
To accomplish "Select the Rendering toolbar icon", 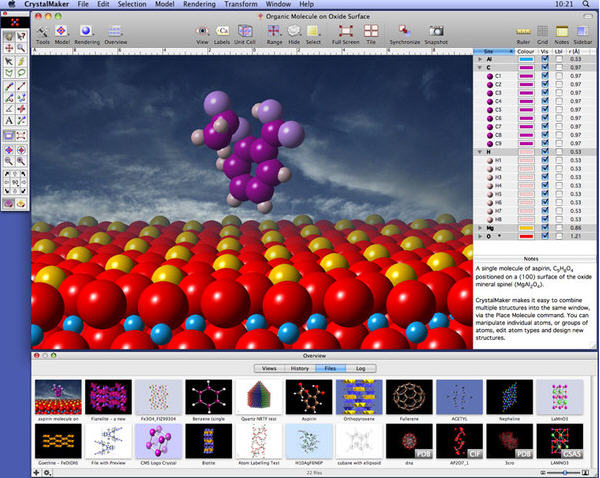I will (x=86, y=31).
